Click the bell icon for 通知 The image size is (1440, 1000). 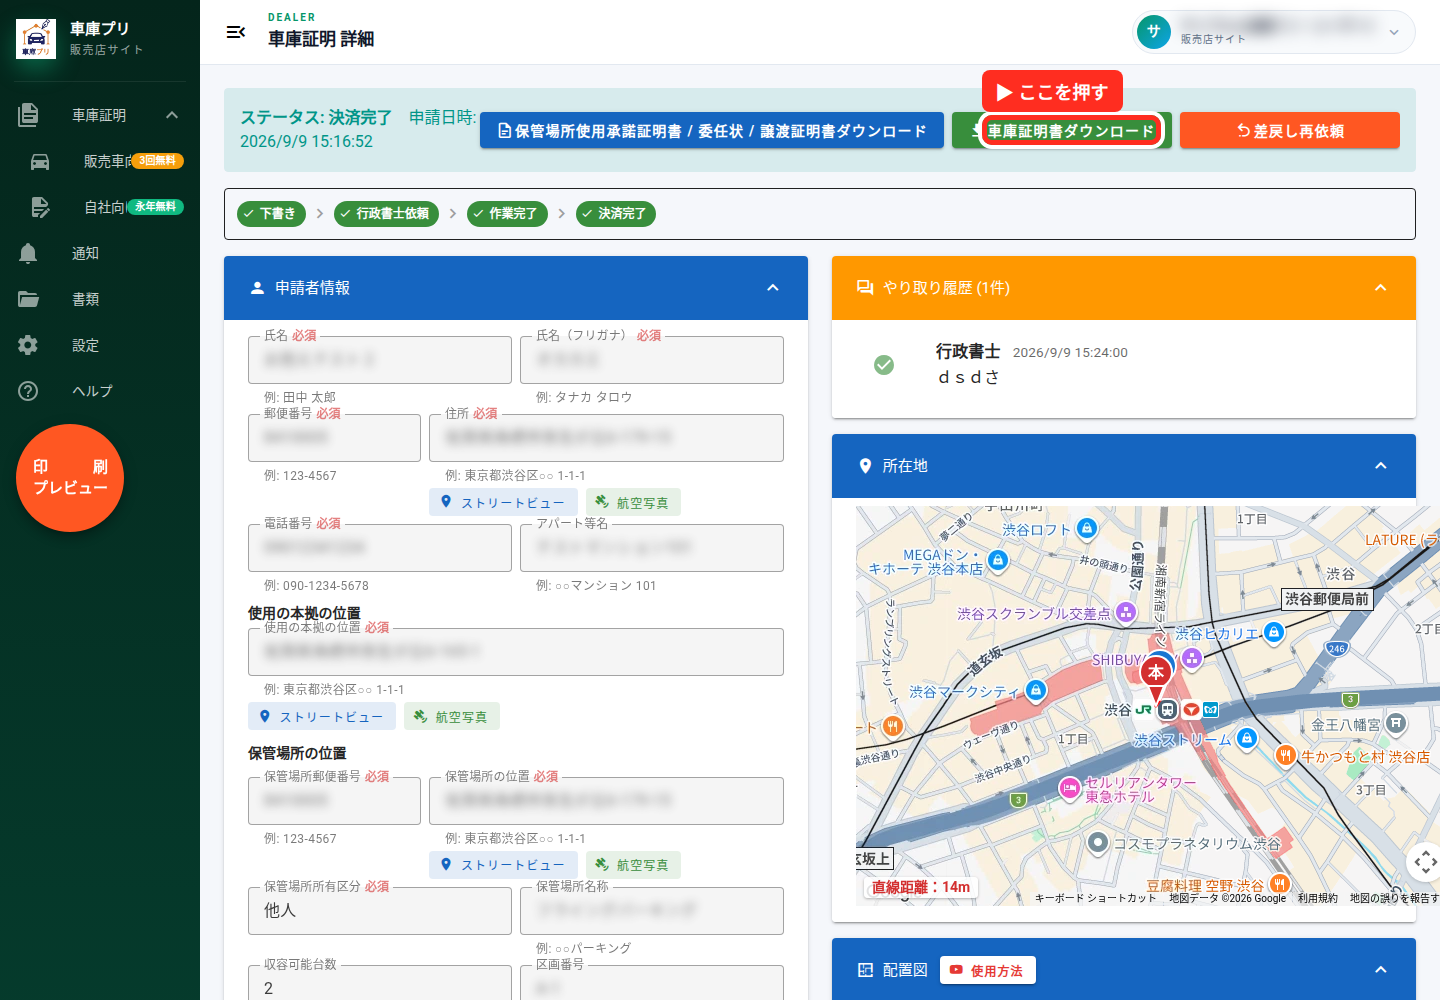pos(28,253)
